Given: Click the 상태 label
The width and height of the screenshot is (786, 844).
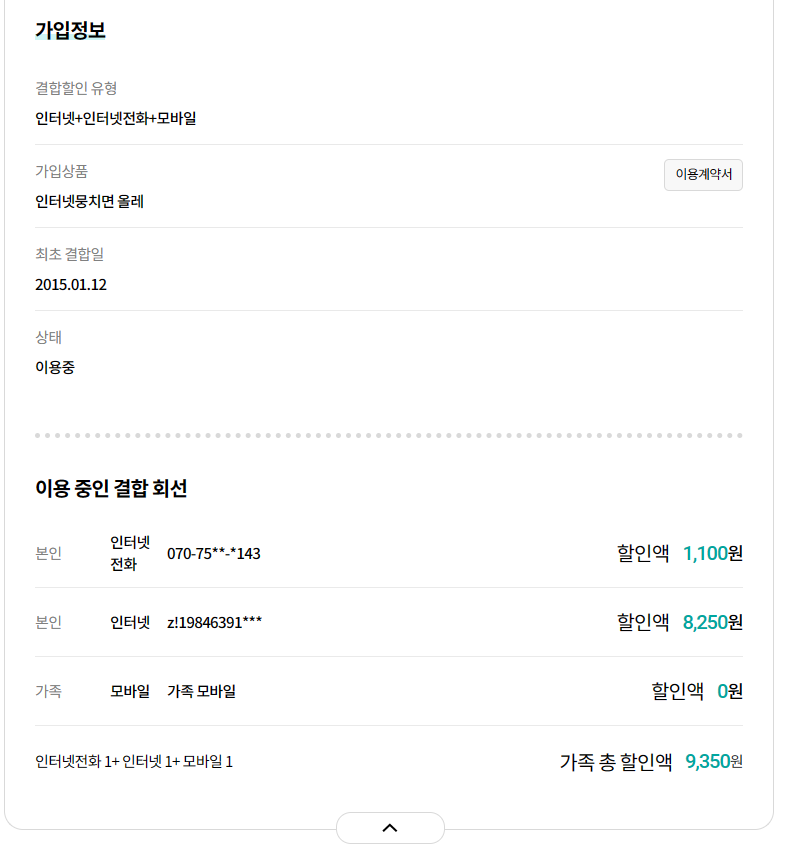Looking at the screenshot, I should pos(48,337).
